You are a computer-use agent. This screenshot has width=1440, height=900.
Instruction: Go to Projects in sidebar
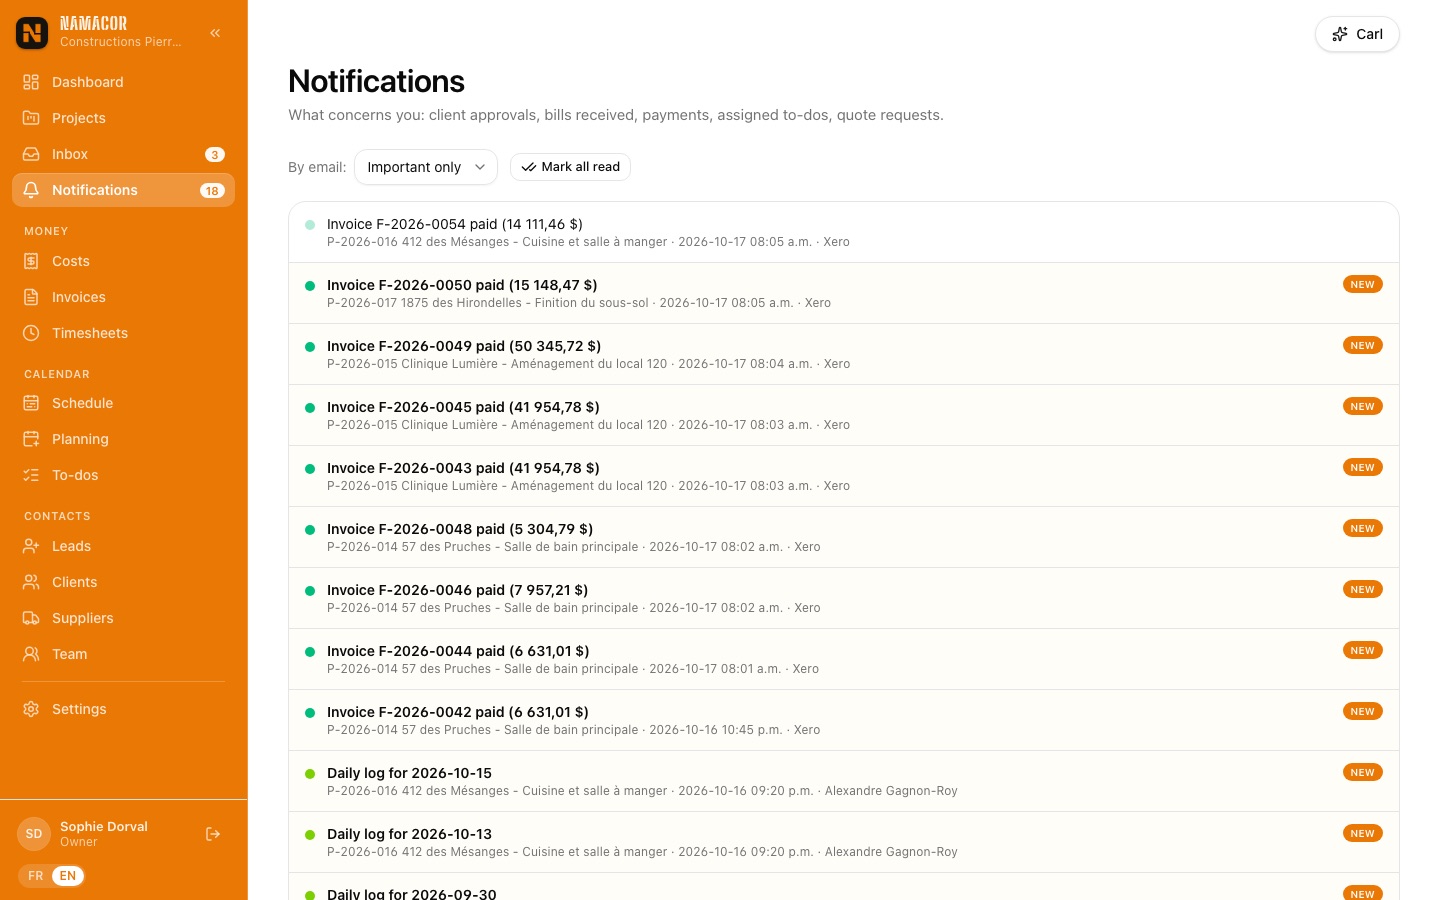click(123, 118)
